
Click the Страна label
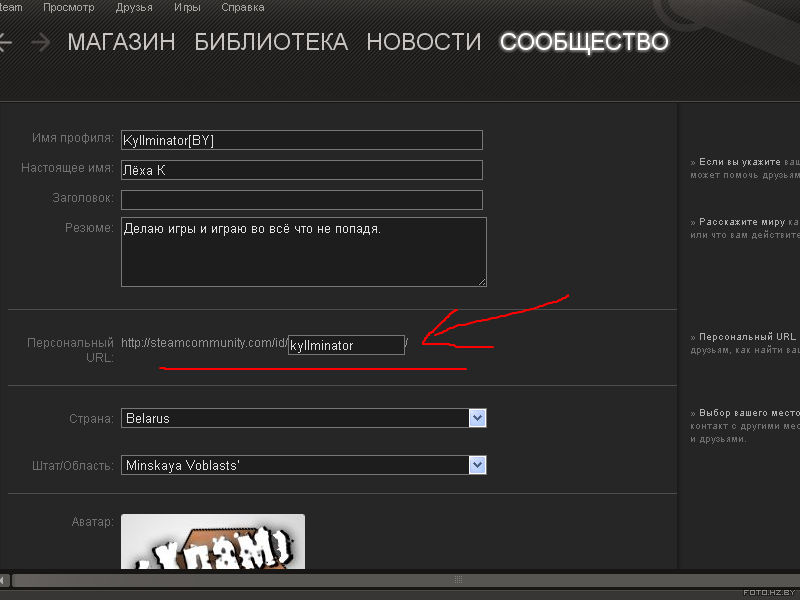click(x=91, y=419)
